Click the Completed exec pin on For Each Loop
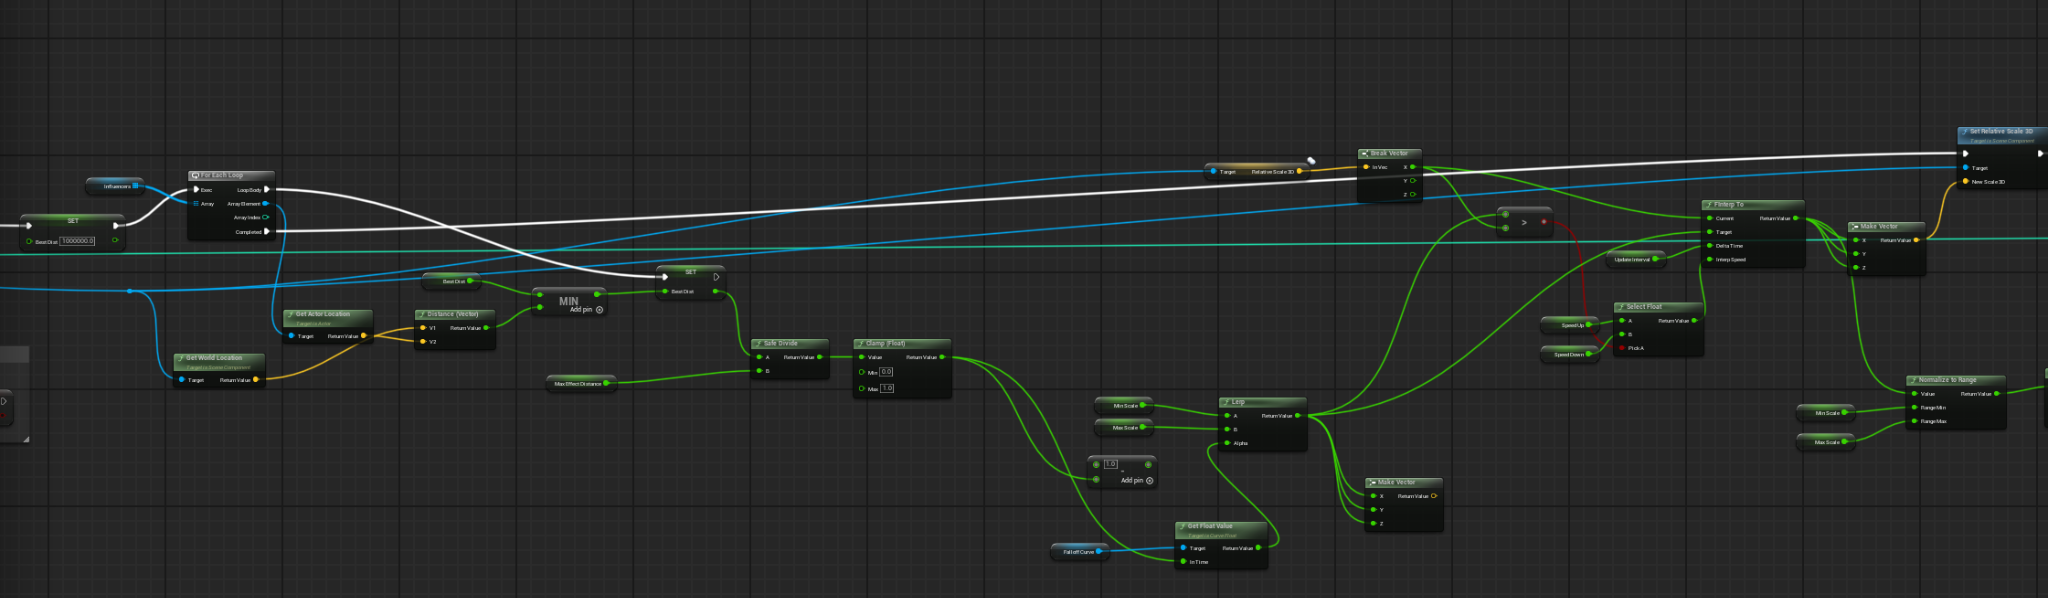Screen dimensions: 2048x598 point(266,232)
